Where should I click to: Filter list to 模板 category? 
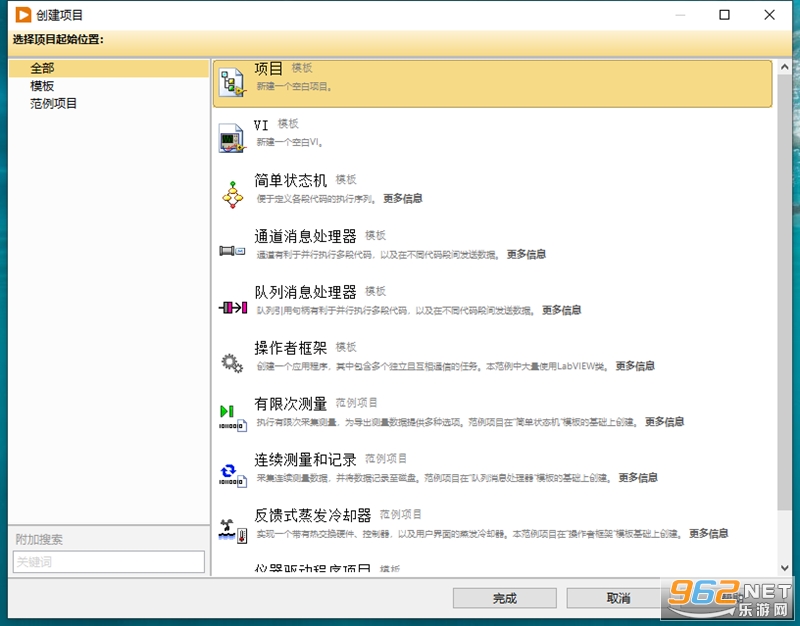pyautogui.click(x=42, y=86)
